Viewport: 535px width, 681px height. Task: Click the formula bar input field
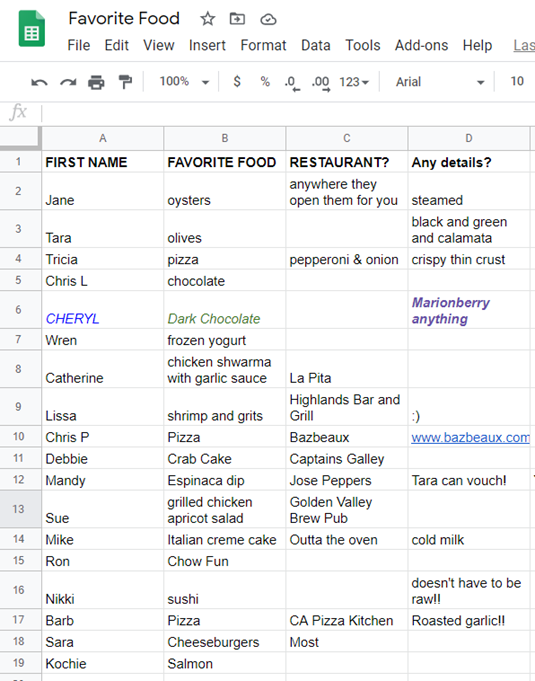[x=288, y=113]
